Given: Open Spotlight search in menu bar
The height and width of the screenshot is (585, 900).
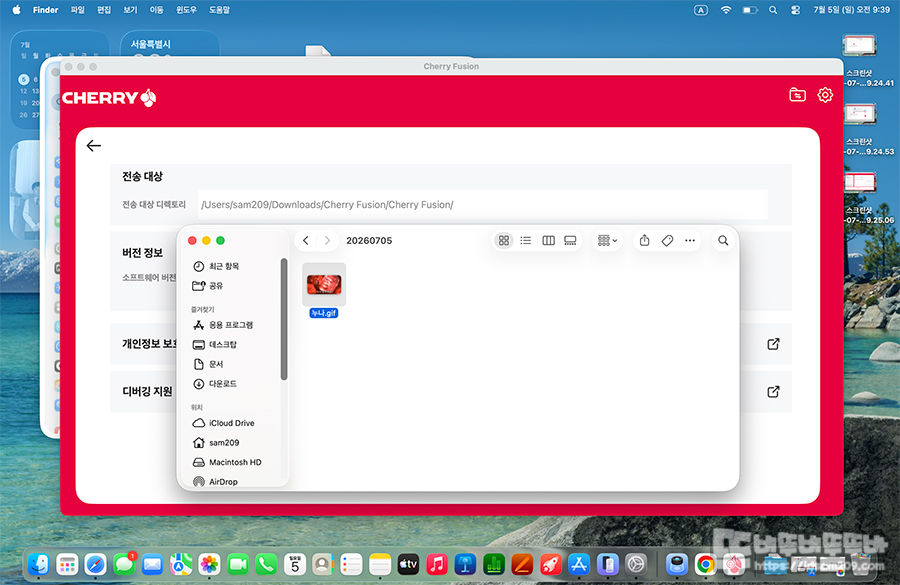Looking at the screenshot, I should [x=773, y=10].
